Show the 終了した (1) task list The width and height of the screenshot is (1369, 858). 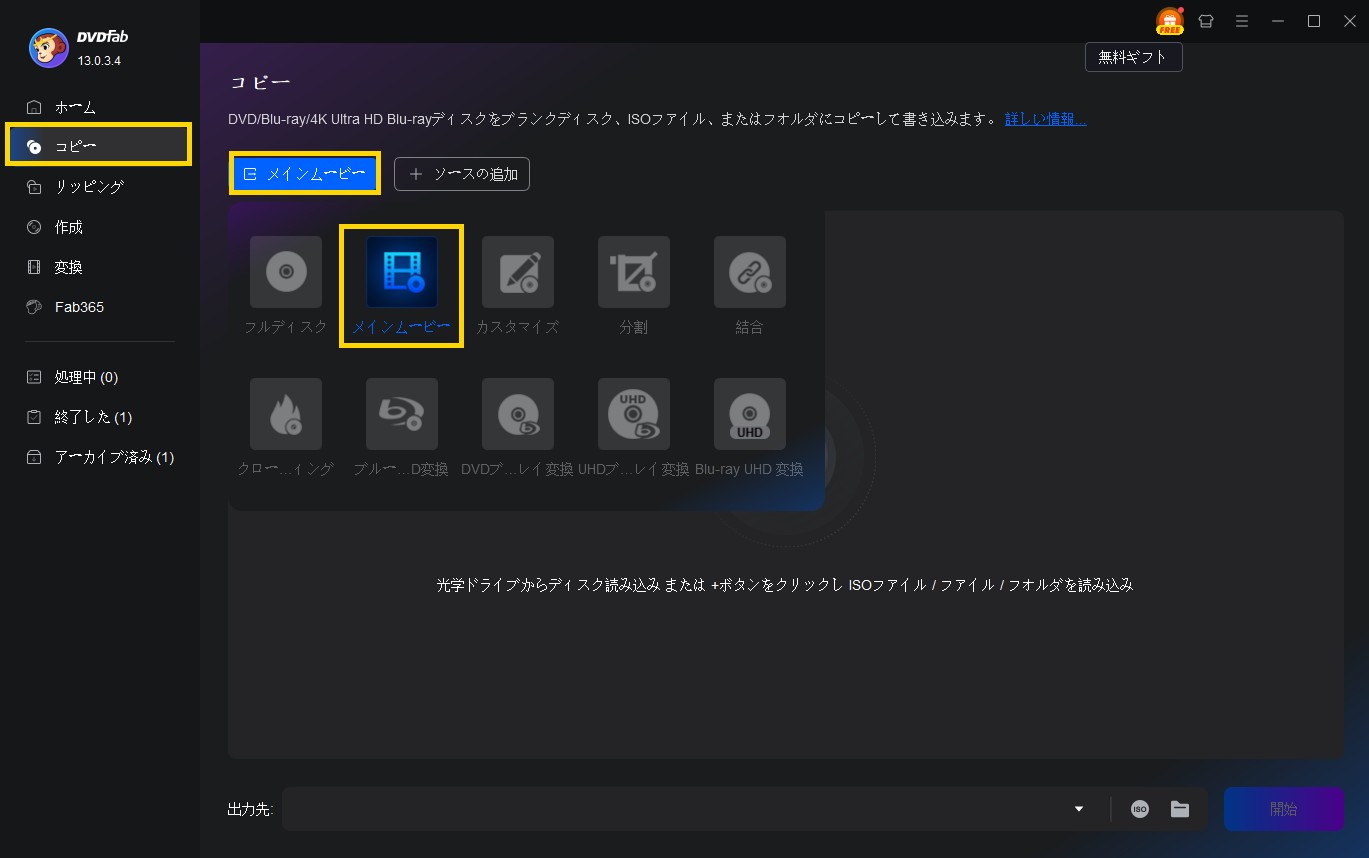[x=100, y=417]
